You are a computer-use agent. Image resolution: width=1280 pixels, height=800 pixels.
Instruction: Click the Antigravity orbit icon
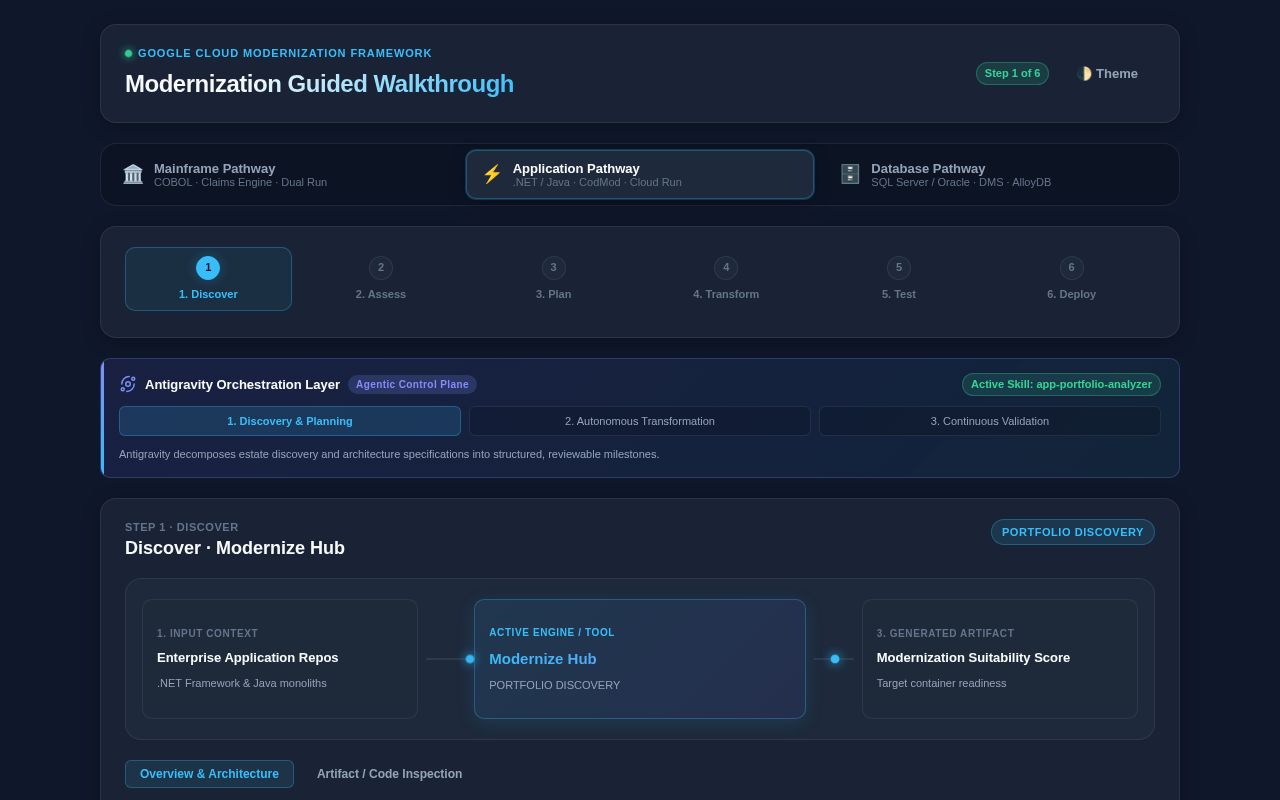pos(128,384)
